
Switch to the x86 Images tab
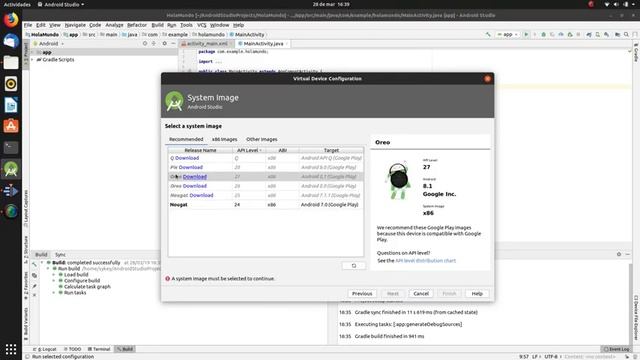[224, 140]
